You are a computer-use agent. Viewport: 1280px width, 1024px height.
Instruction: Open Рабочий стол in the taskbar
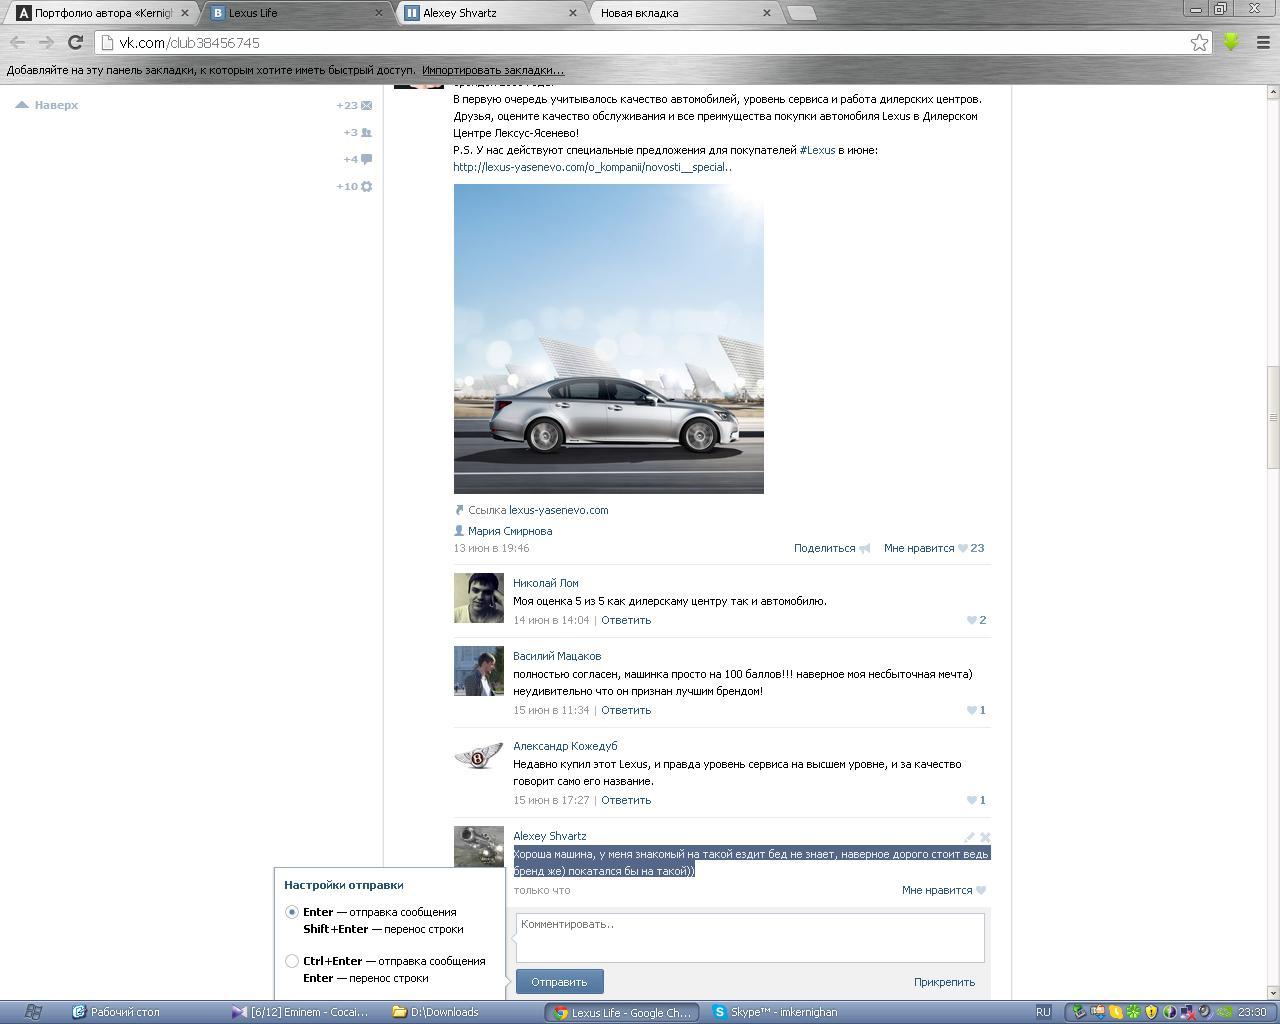(117, 1012)
